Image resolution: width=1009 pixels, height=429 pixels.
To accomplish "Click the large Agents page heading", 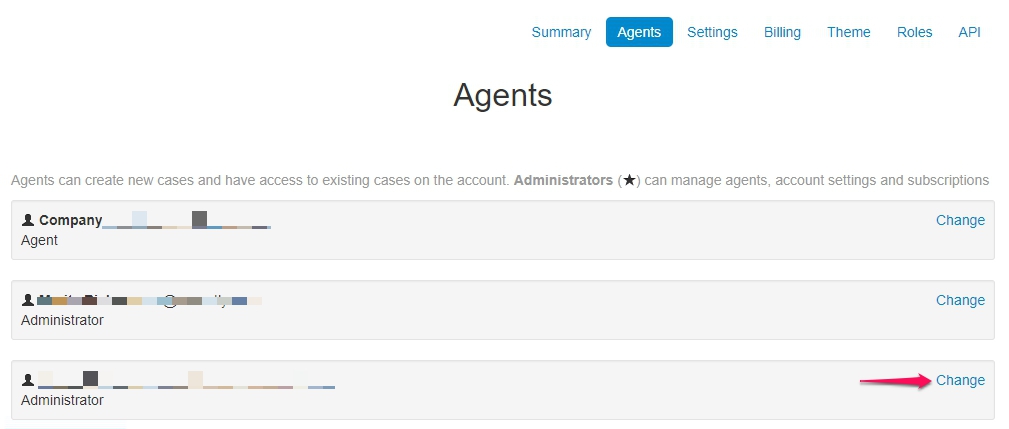I will pos(503,95).
